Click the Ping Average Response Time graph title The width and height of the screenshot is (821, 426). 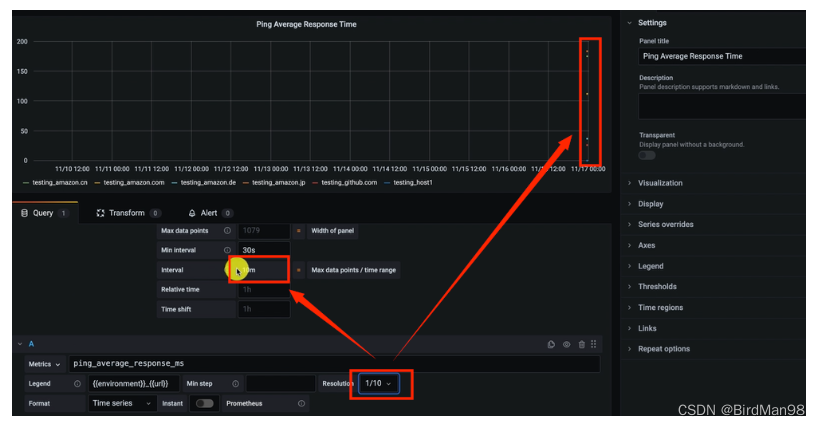pyautogui.click(x=306, y=24)
